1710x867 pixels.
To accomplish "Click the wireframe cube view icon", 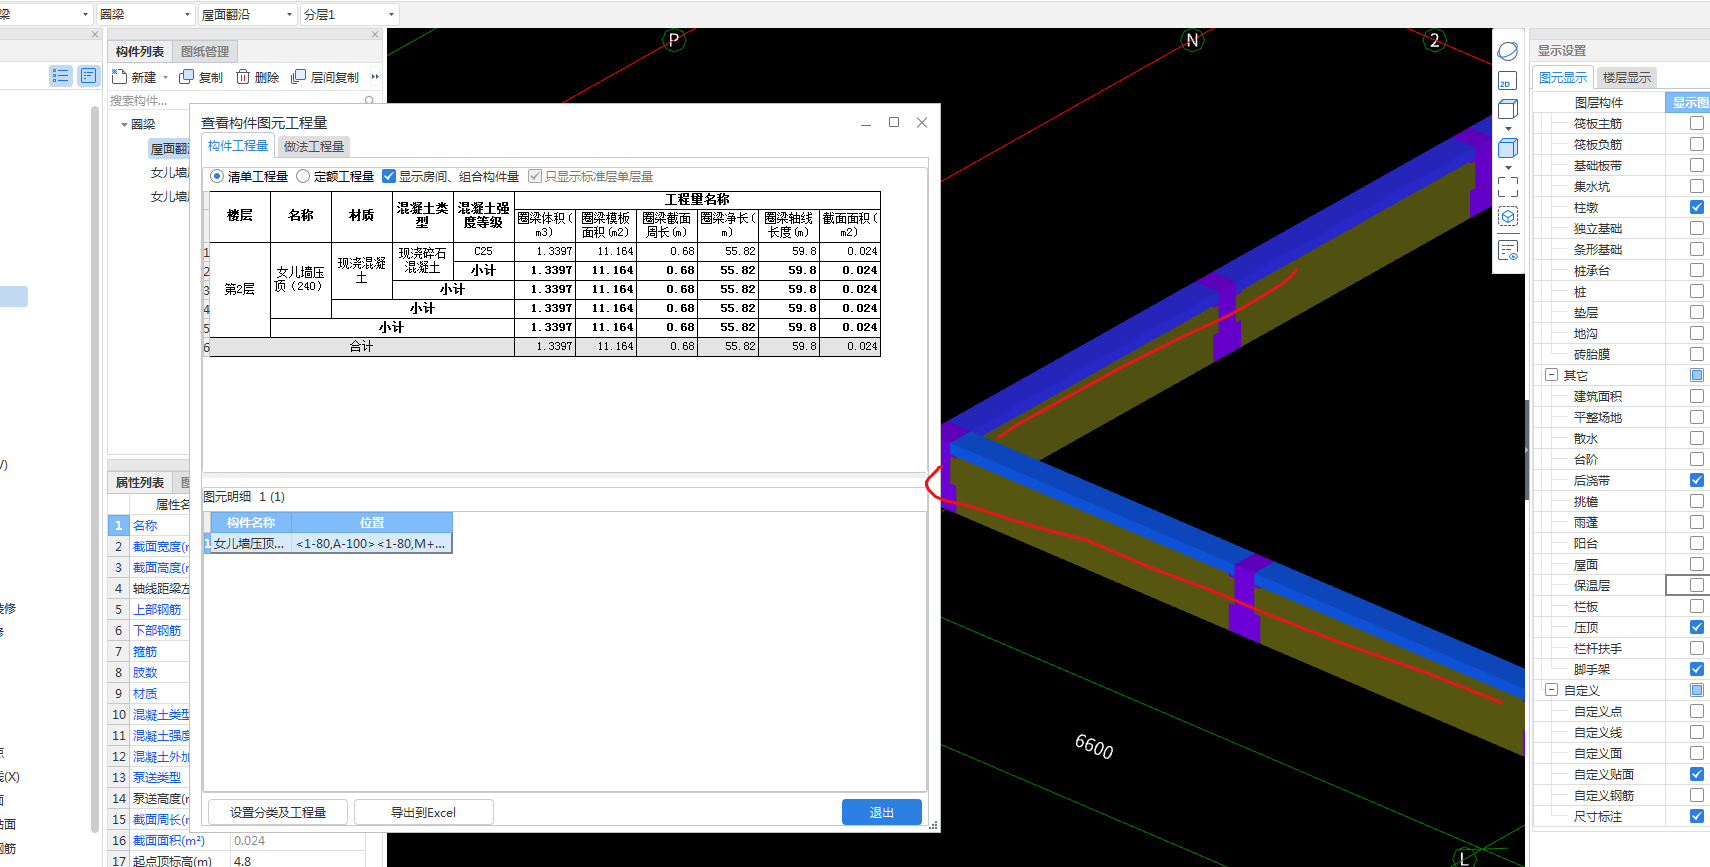I will coord(1508,109).
